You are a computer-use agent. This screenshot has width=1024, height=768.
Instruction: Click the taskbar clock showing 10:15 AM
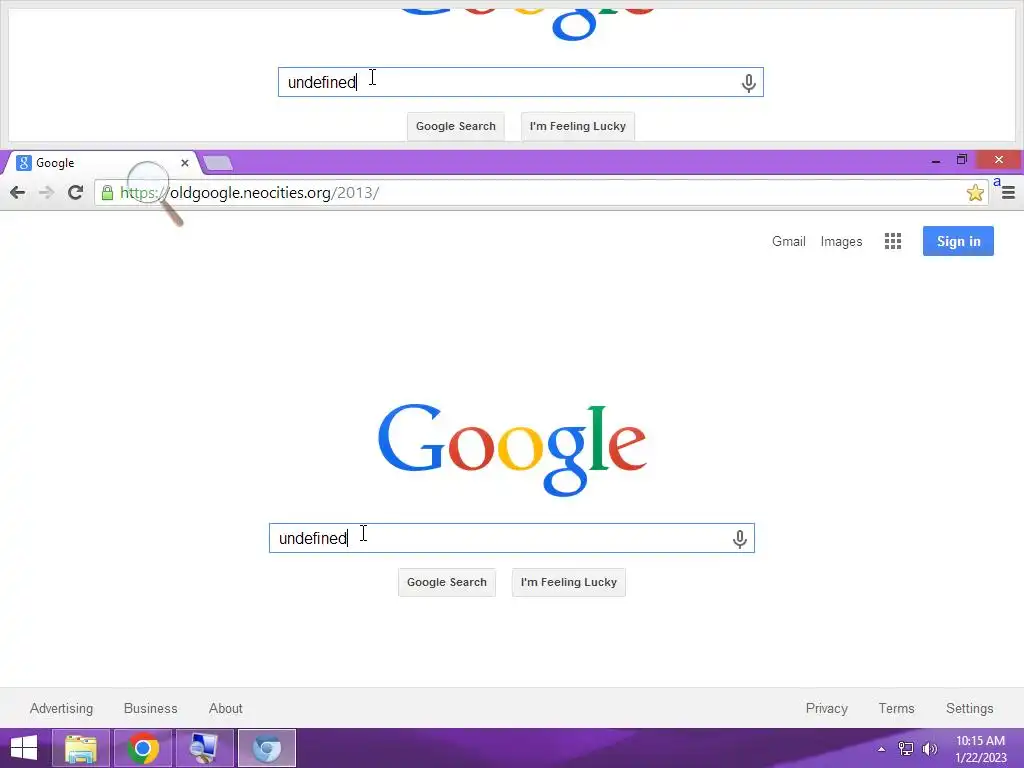point(981,749)
